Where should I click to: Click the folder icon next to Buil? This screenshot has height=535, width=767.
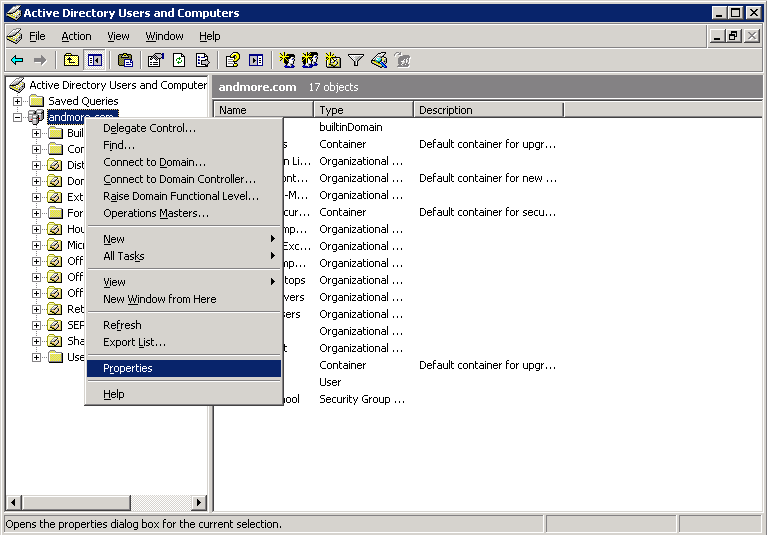coord(55,133)
